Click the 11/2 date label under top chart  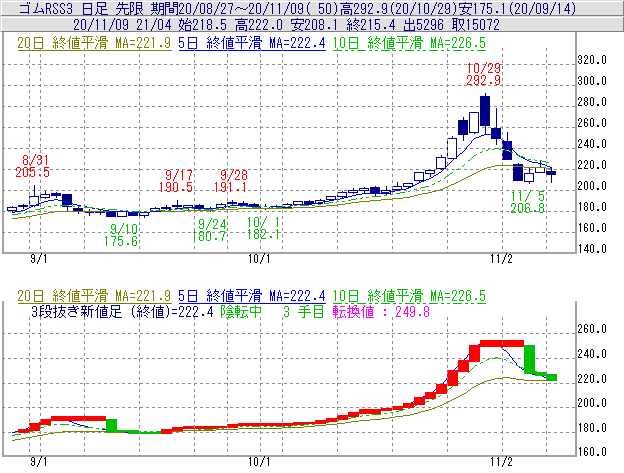pos(501,259)
